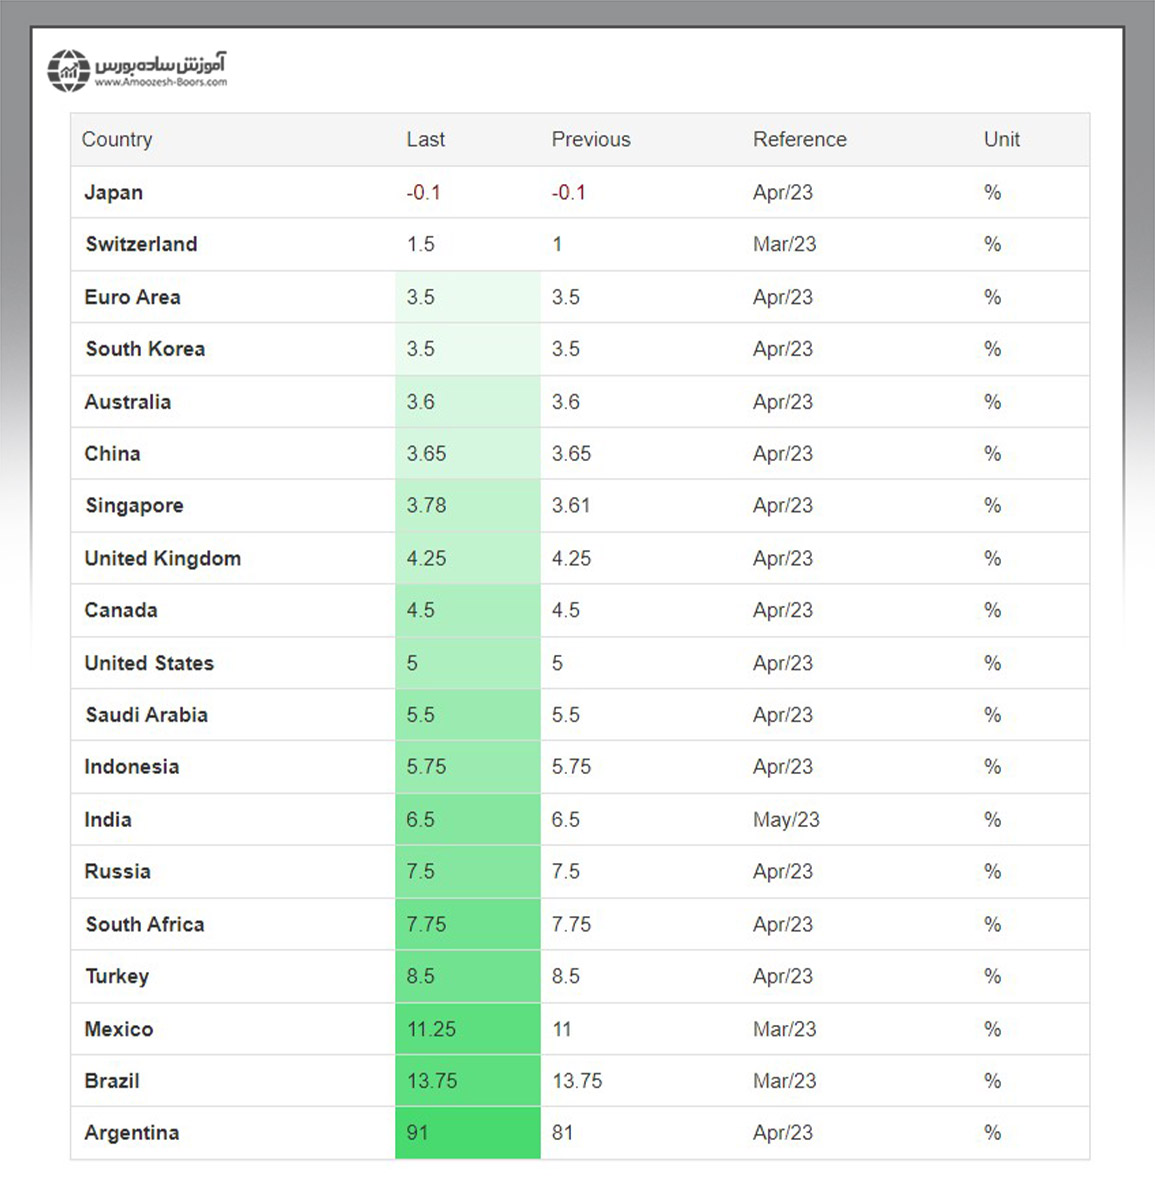The width and height of the screenshot is (1155, 1196).
Task: Open the United States link
Action: [x=149, y=663]
